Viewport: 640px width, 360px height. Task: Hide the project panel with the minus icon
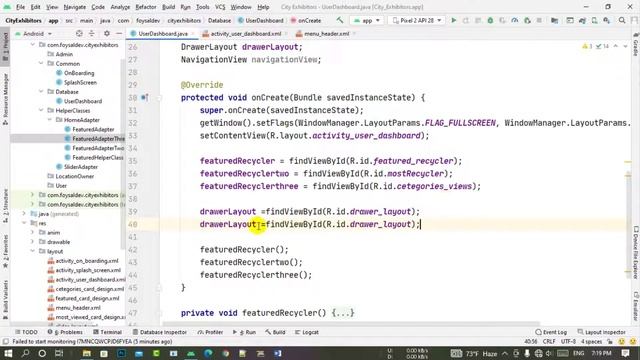[119, 33]
